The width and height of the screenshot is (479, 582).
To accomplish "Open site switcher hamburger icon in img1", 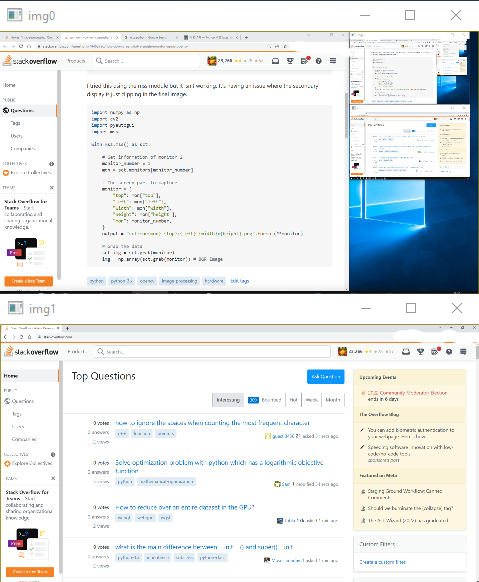I will pos(463,352).
